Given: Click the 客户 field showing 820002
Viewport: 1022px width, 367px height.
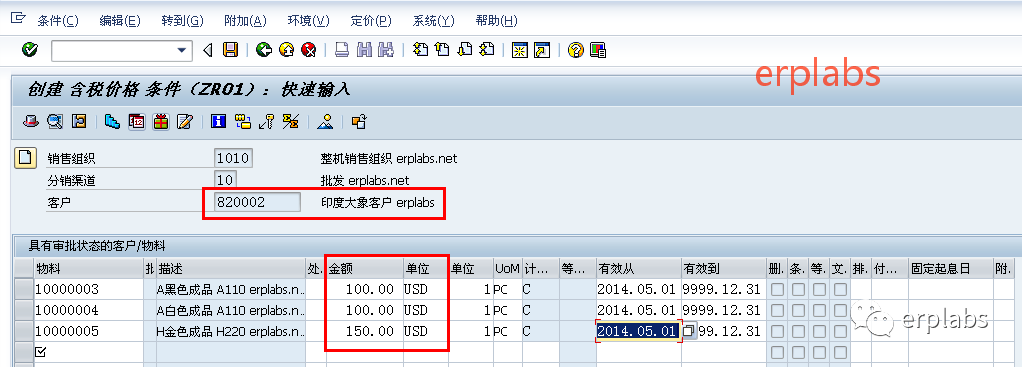Looking at the screenshot, I should click(257, 202).
